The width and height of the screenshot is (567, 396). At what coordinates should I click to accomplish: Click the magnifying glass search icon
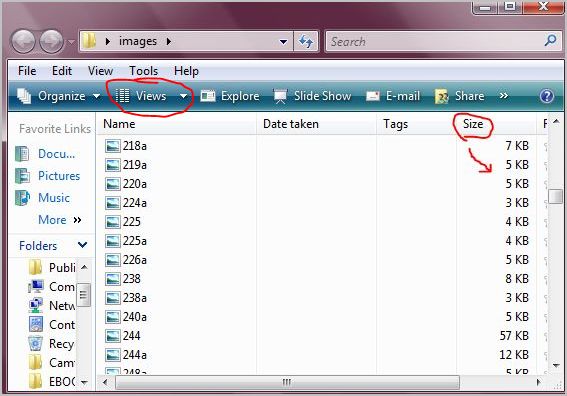tap(550, 41)
